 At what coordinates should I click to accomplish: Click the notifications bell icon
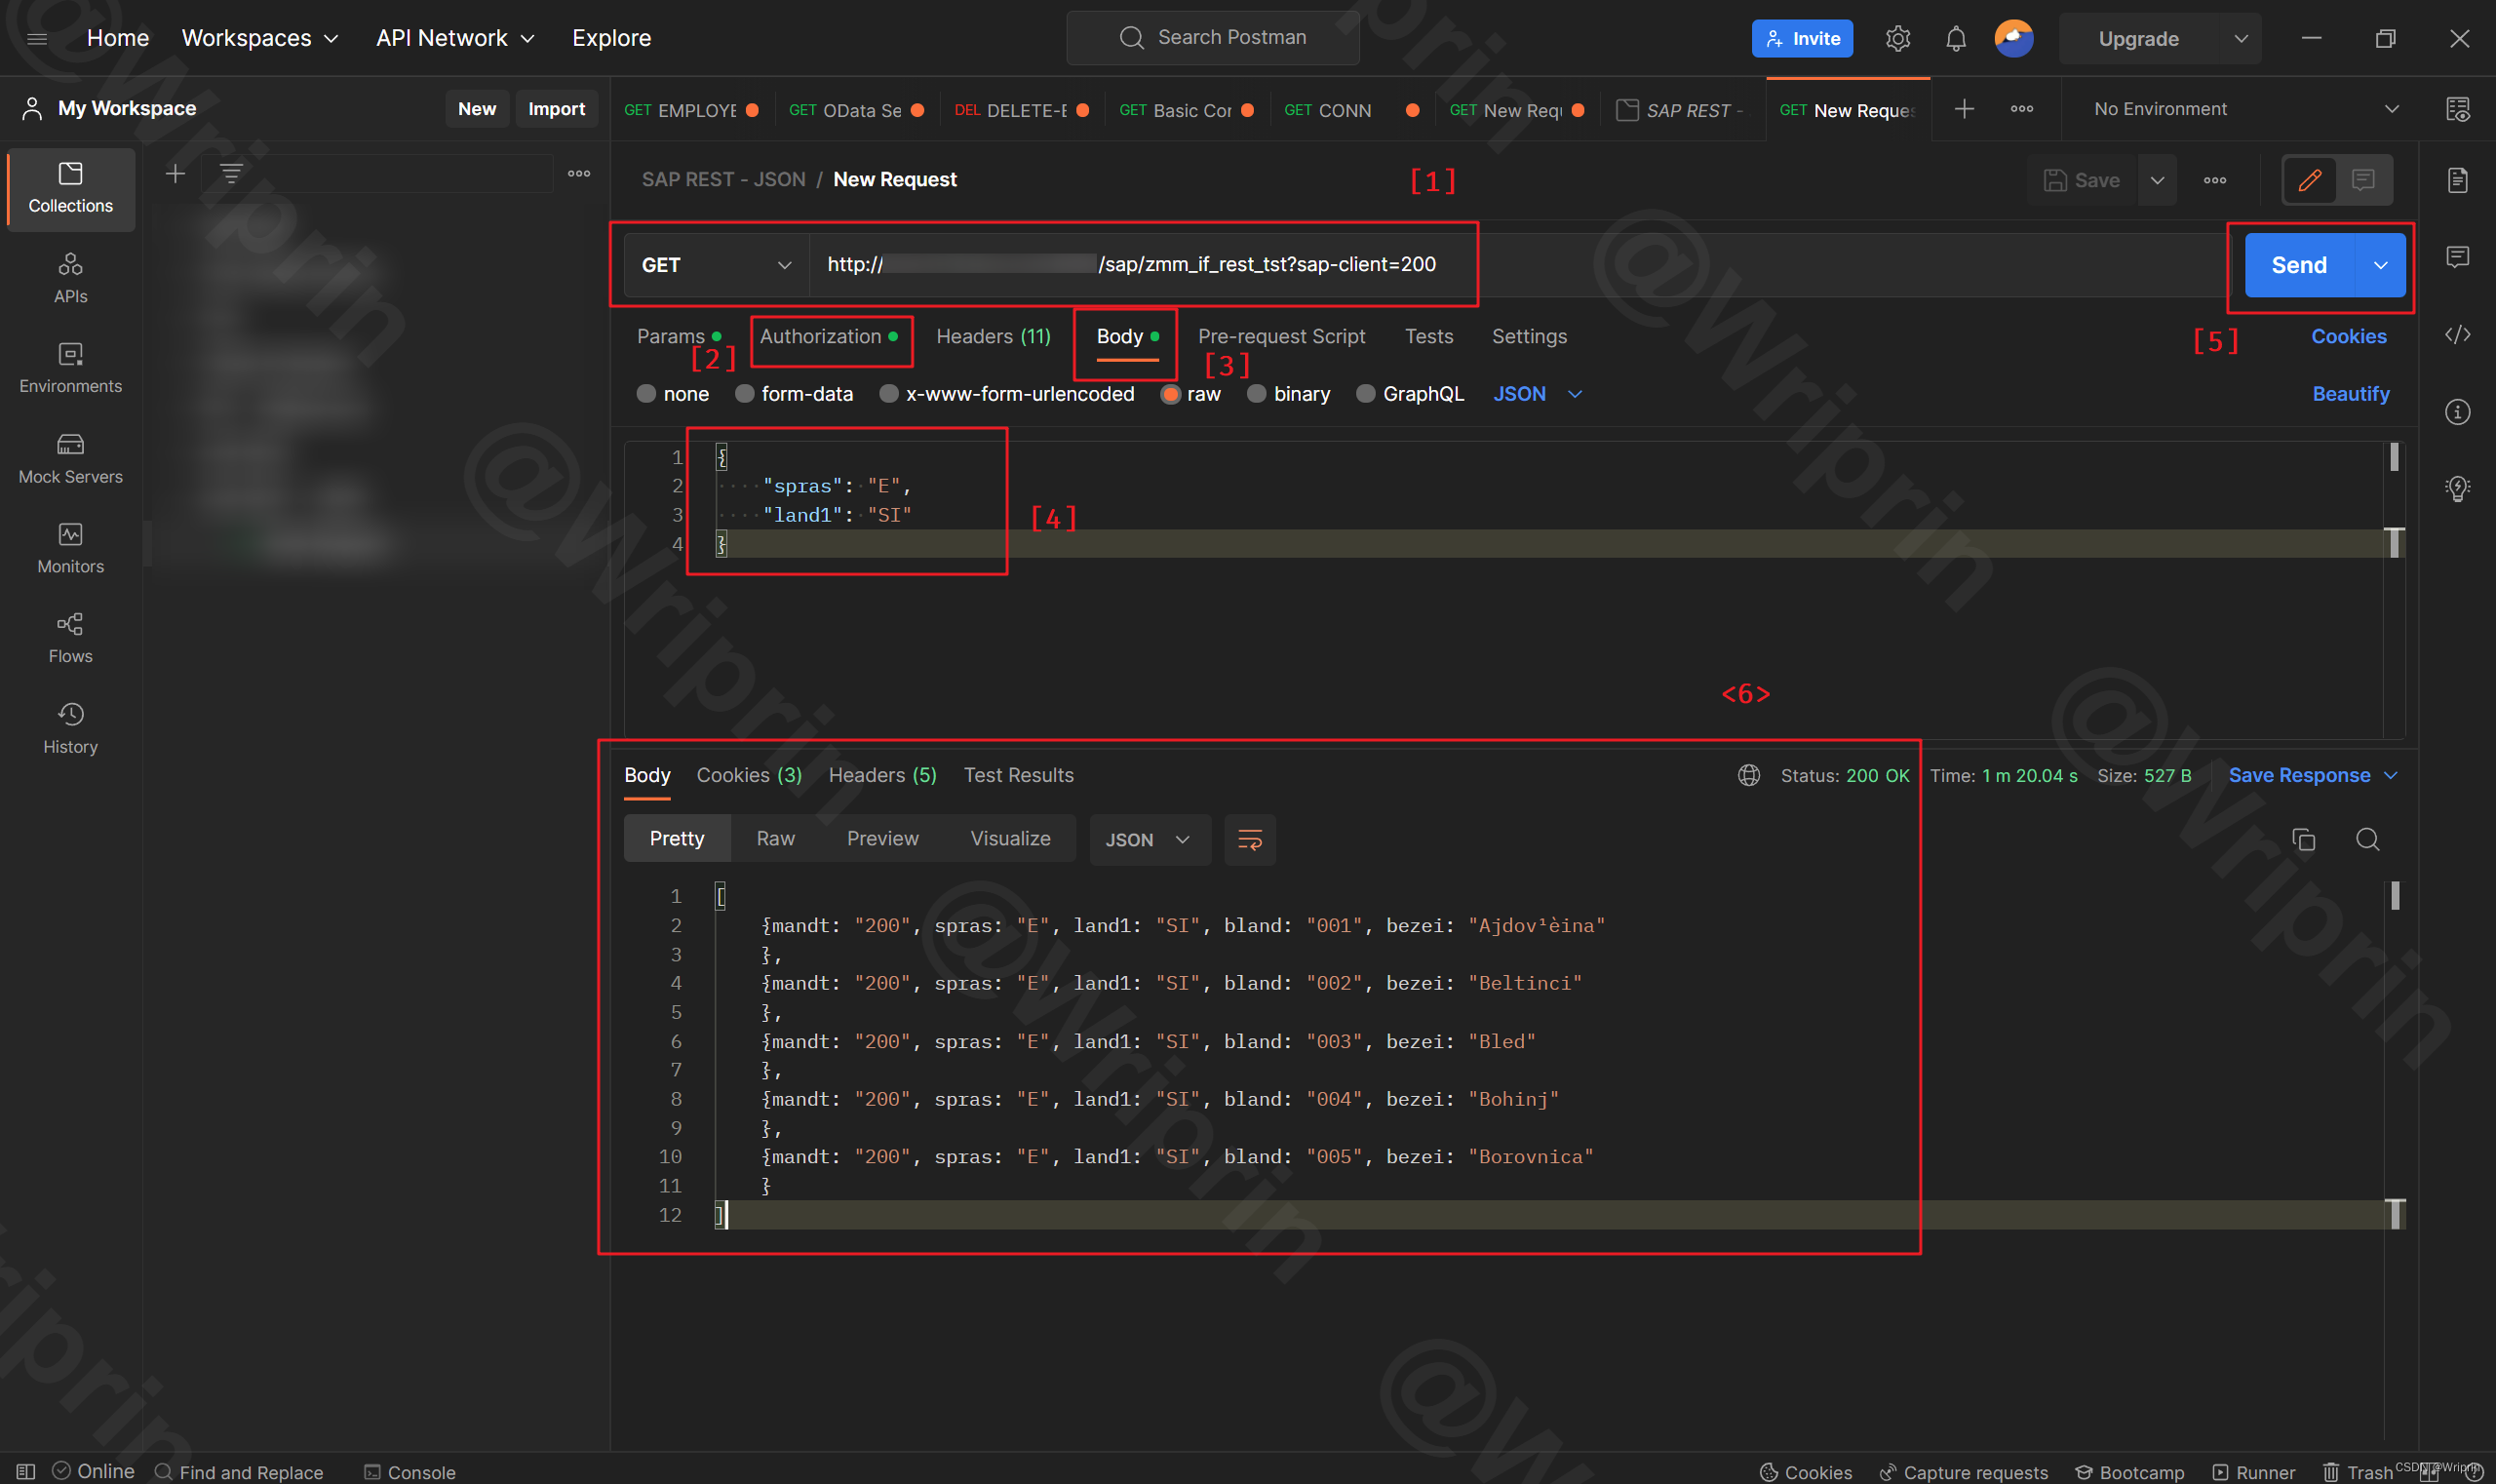point(1955,39)
